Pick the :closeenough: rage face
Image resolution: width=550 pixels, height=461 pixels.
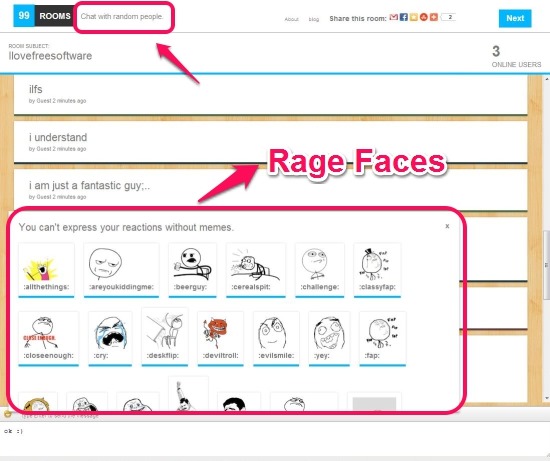tap(49, 339)
